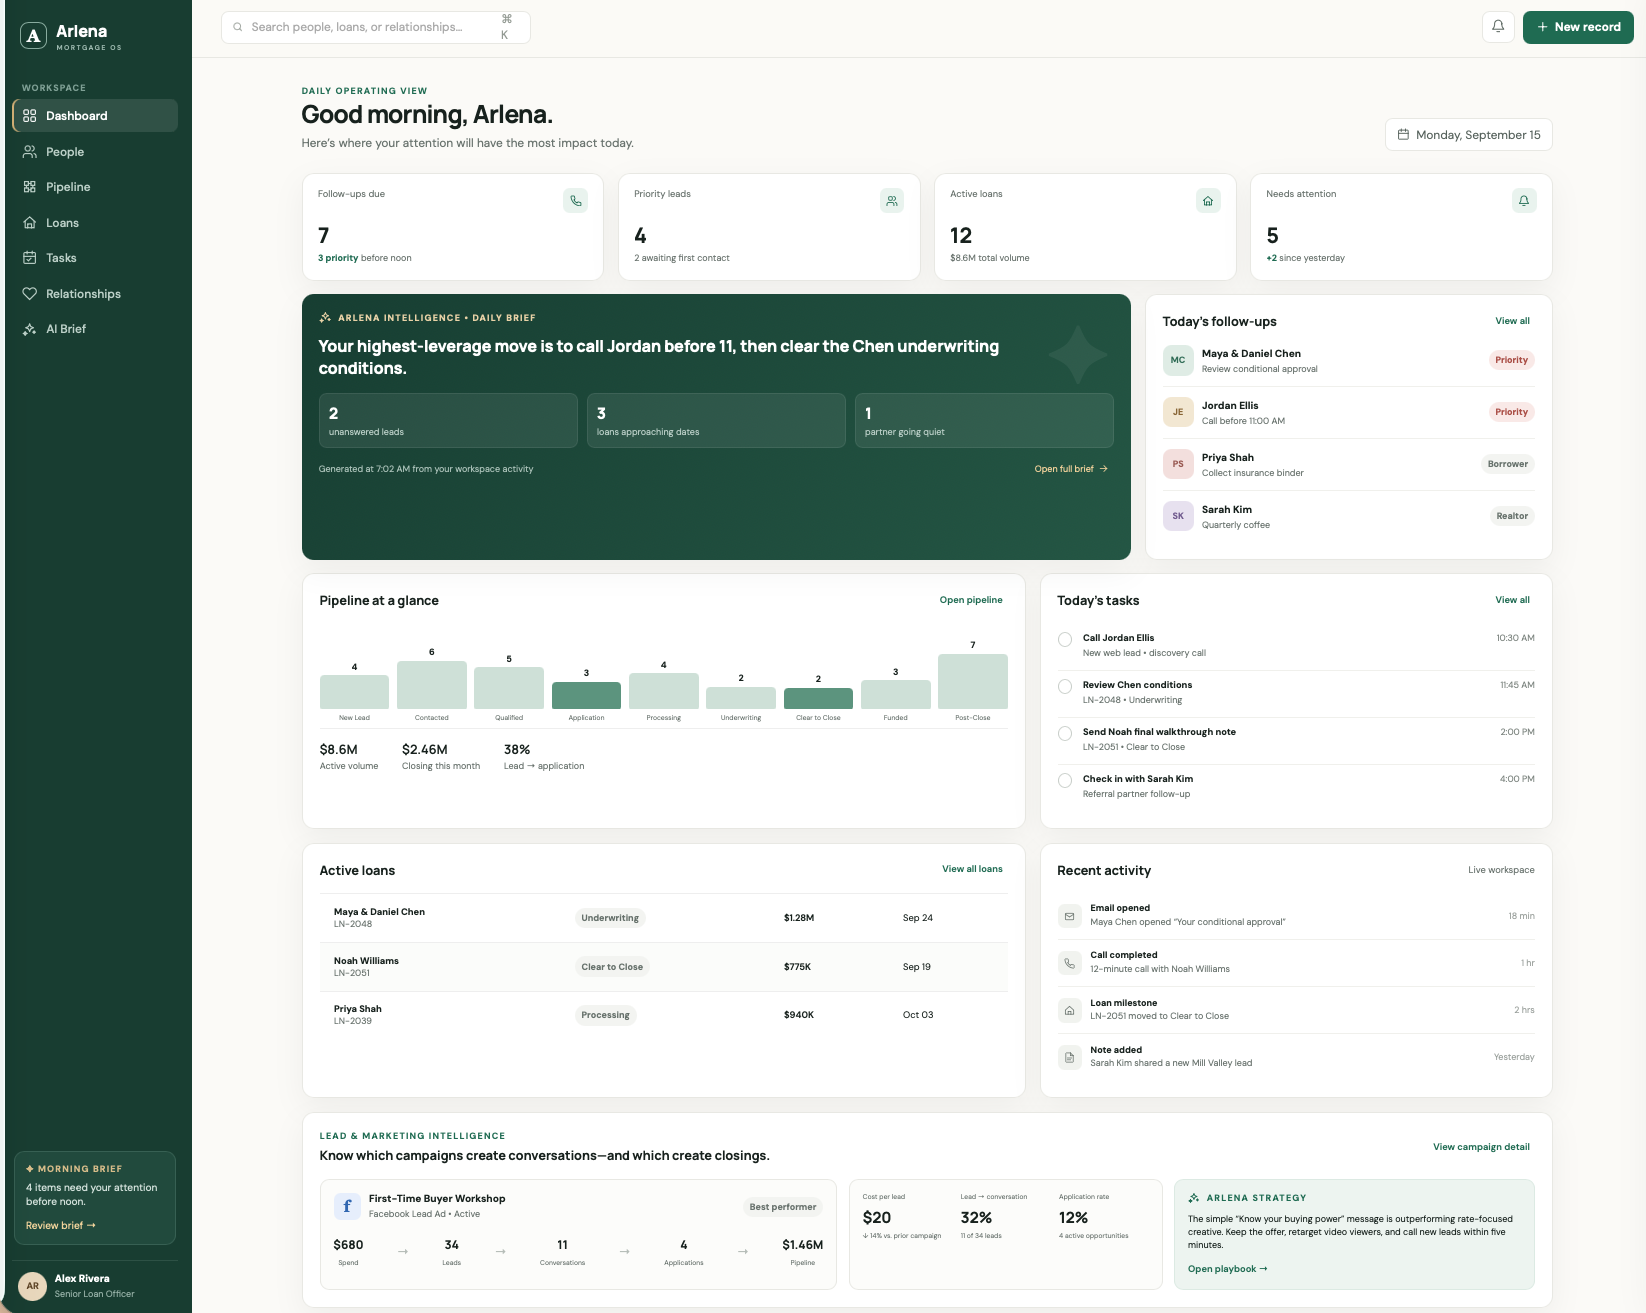
Task: Focus the search people, loans field
Action: pos(375,27)
